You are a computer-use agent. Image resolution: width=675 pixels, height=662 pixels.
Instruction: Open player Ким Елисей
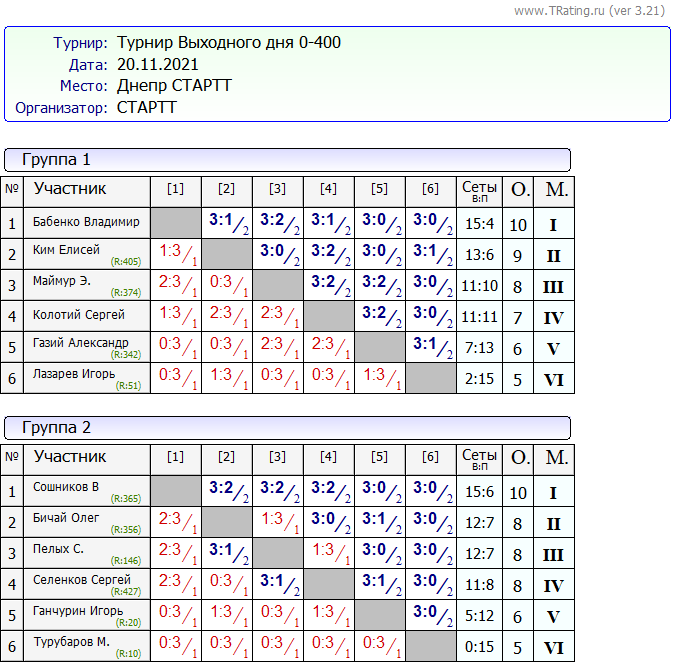pos(66,251)
